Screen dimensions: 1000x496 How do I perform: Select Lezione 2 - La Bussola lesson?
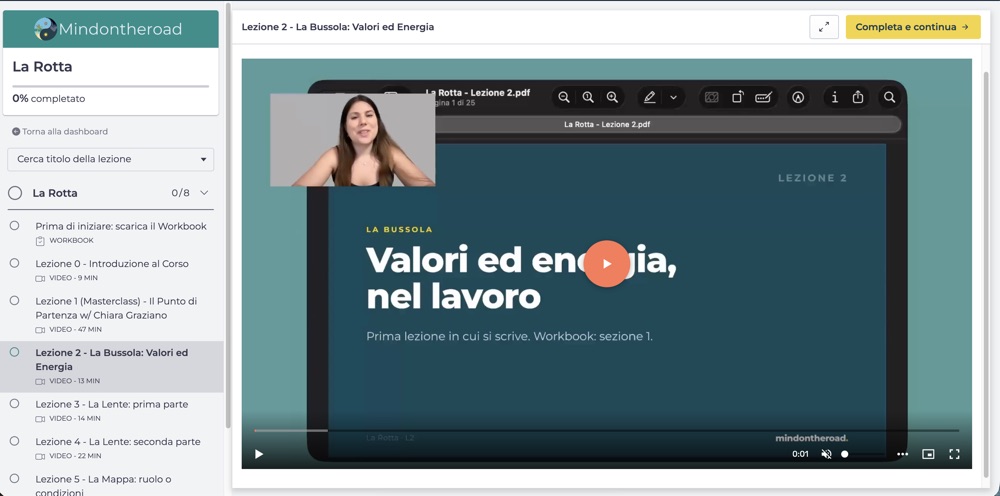coord(112,360)
